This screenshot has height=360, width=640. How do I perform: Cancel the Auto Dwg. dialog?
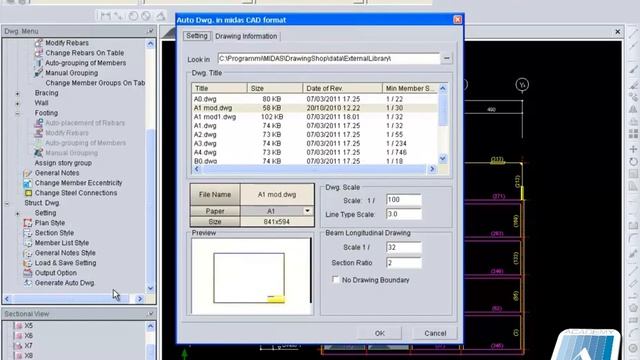[435, 333]
